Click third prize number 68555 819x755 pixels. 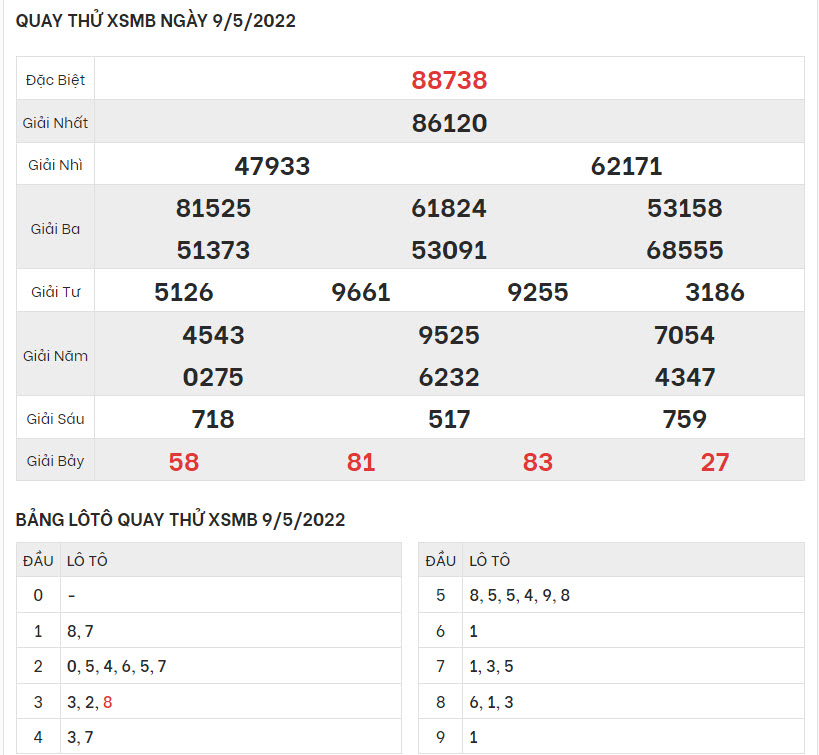point(685,250)
